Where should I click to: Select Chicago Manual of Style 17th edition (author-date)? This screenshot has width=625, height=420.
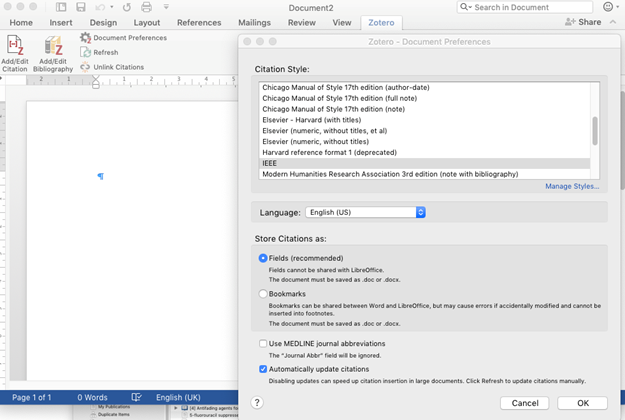click(424, 87)
